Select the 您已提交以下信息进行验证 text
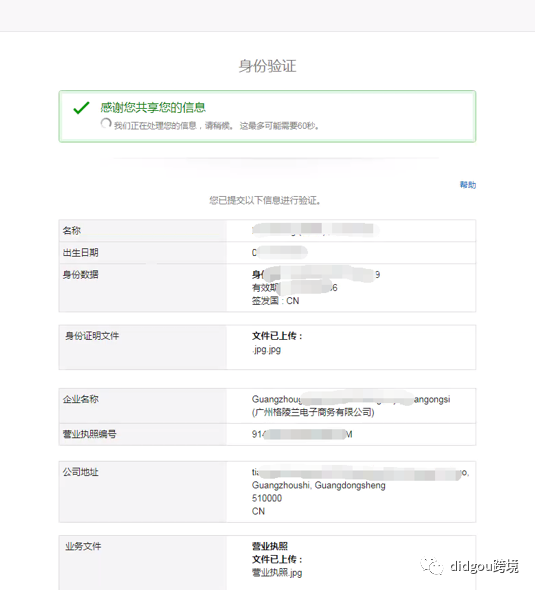 (265, 200)
